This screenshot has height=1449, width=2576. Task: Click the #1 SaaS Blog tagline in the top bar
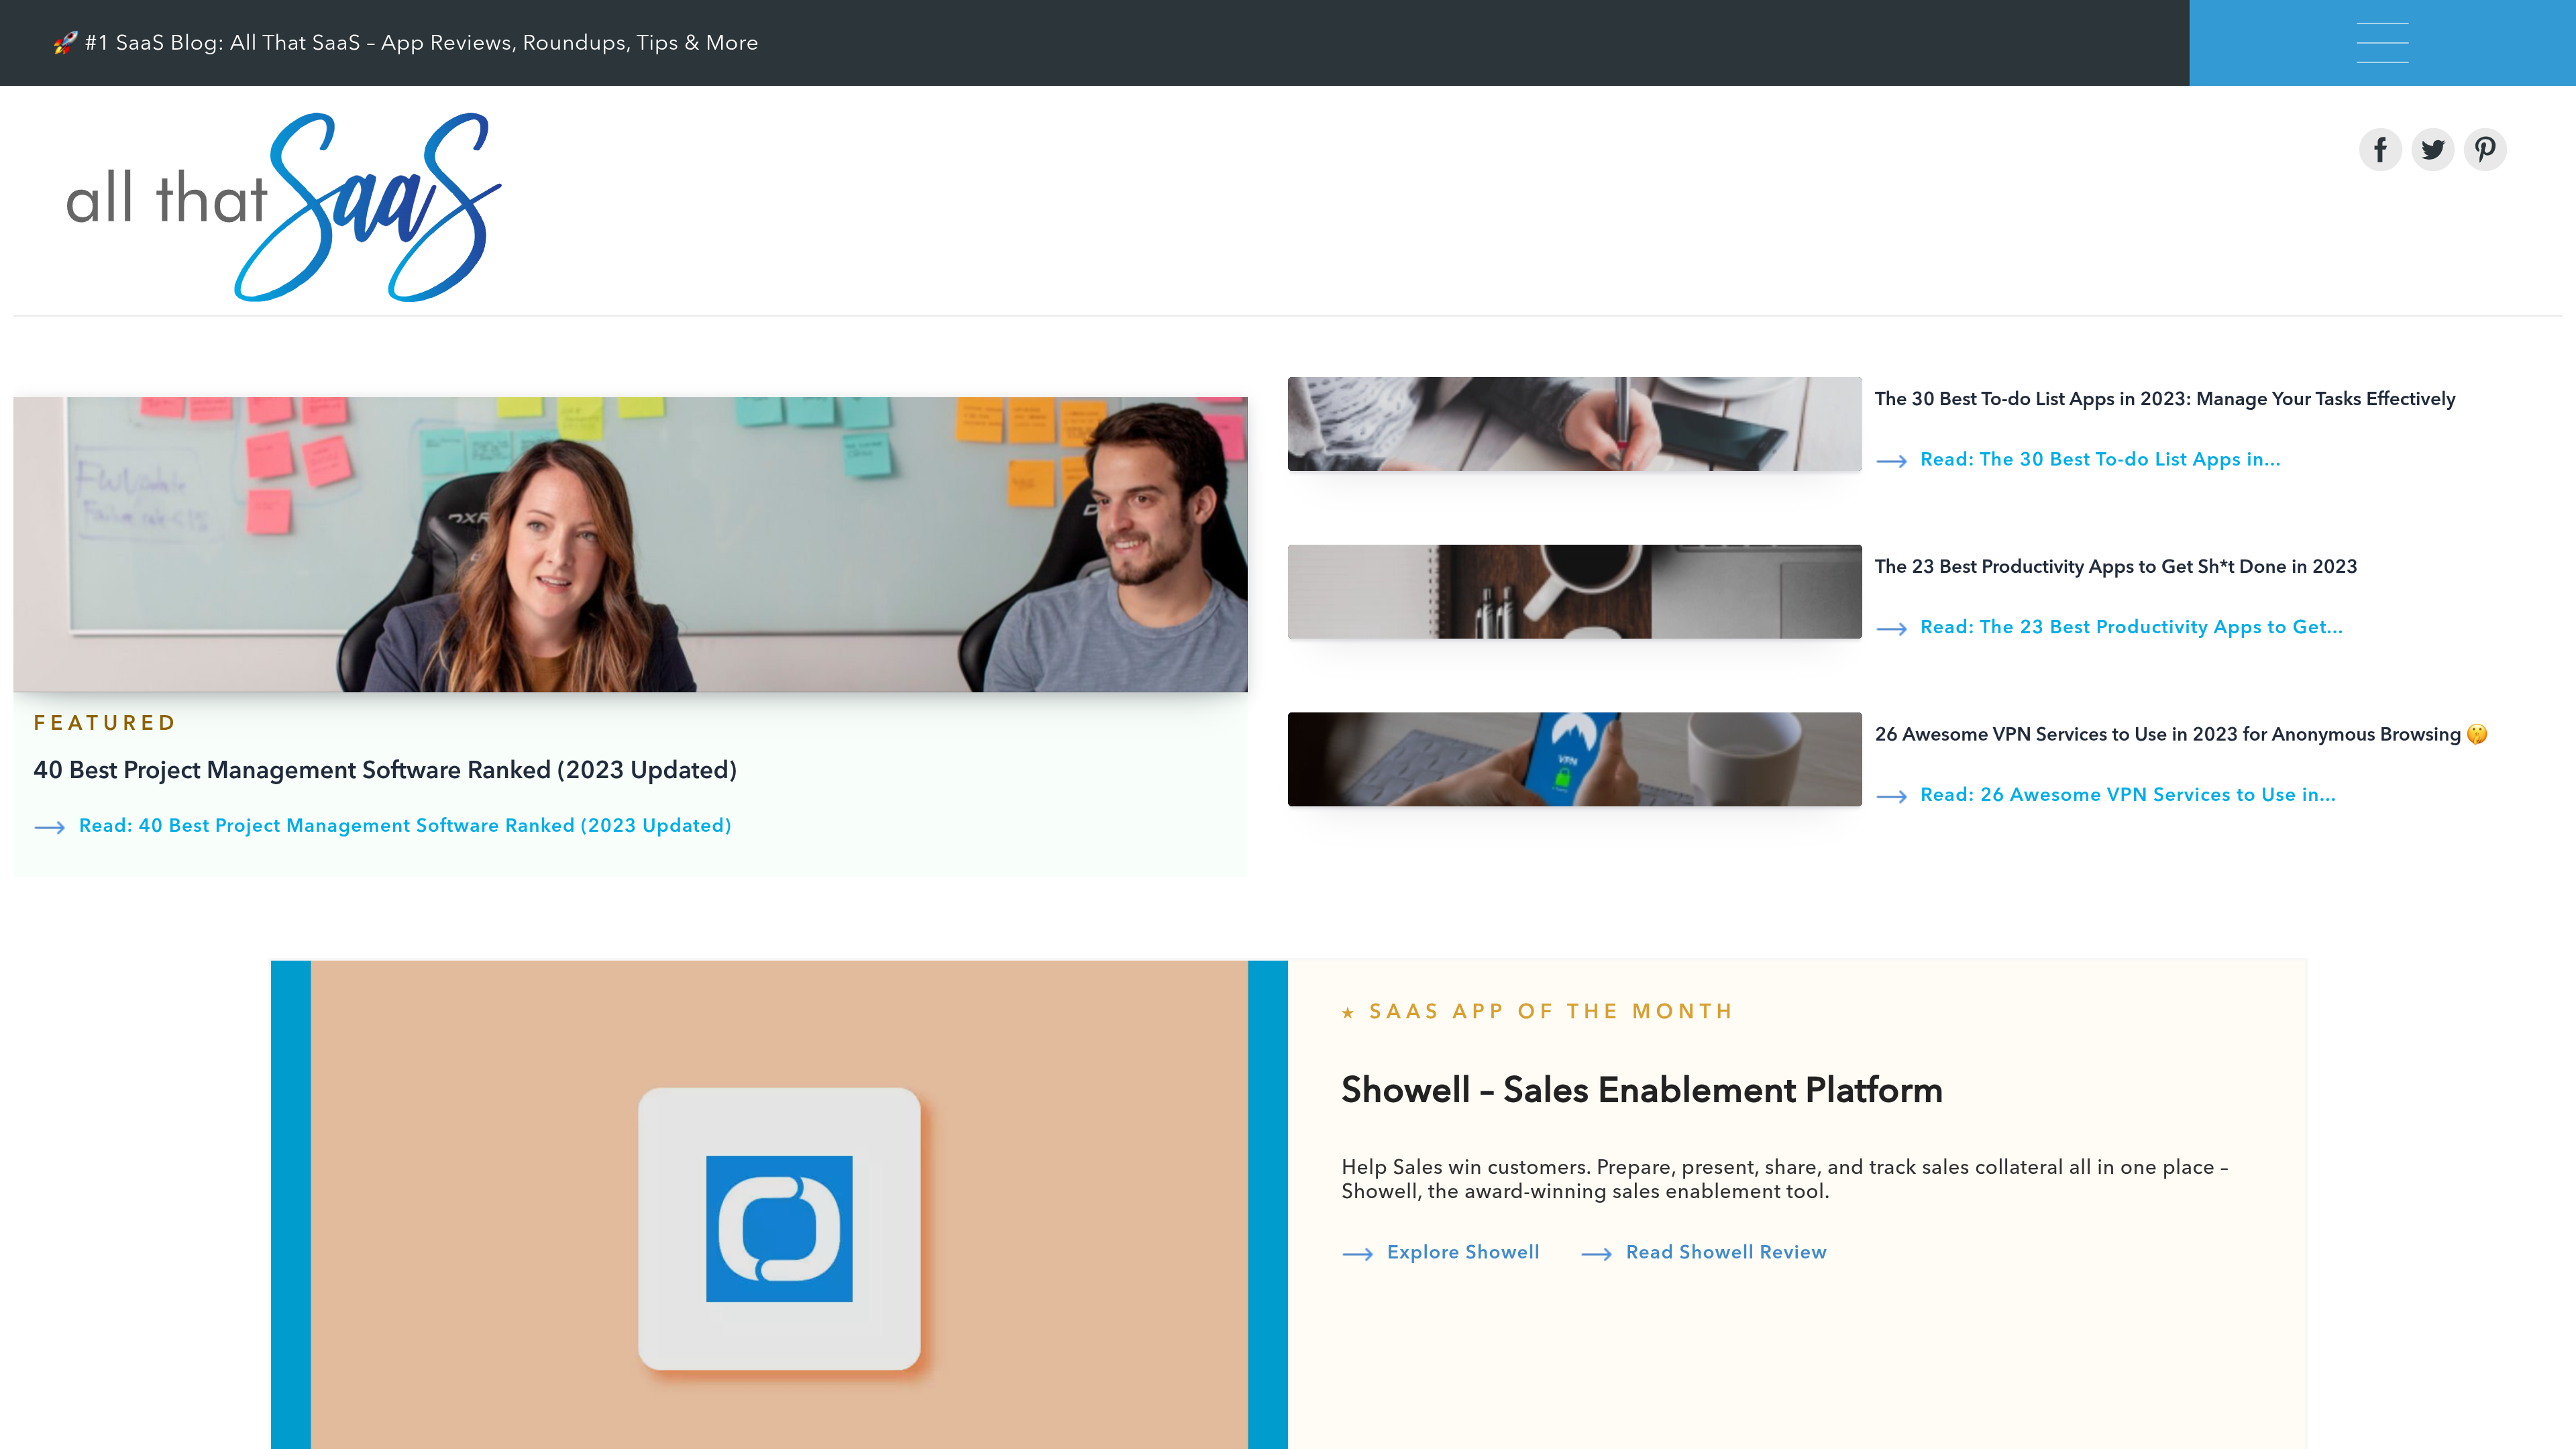pos(421,43)
